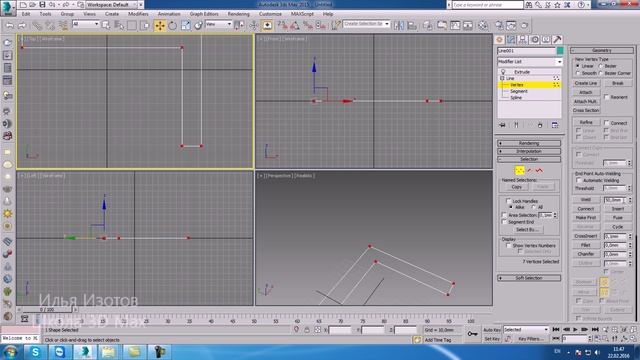640x360 pixels.
Task: Open the Tools menu
Action: click(45, 14)
